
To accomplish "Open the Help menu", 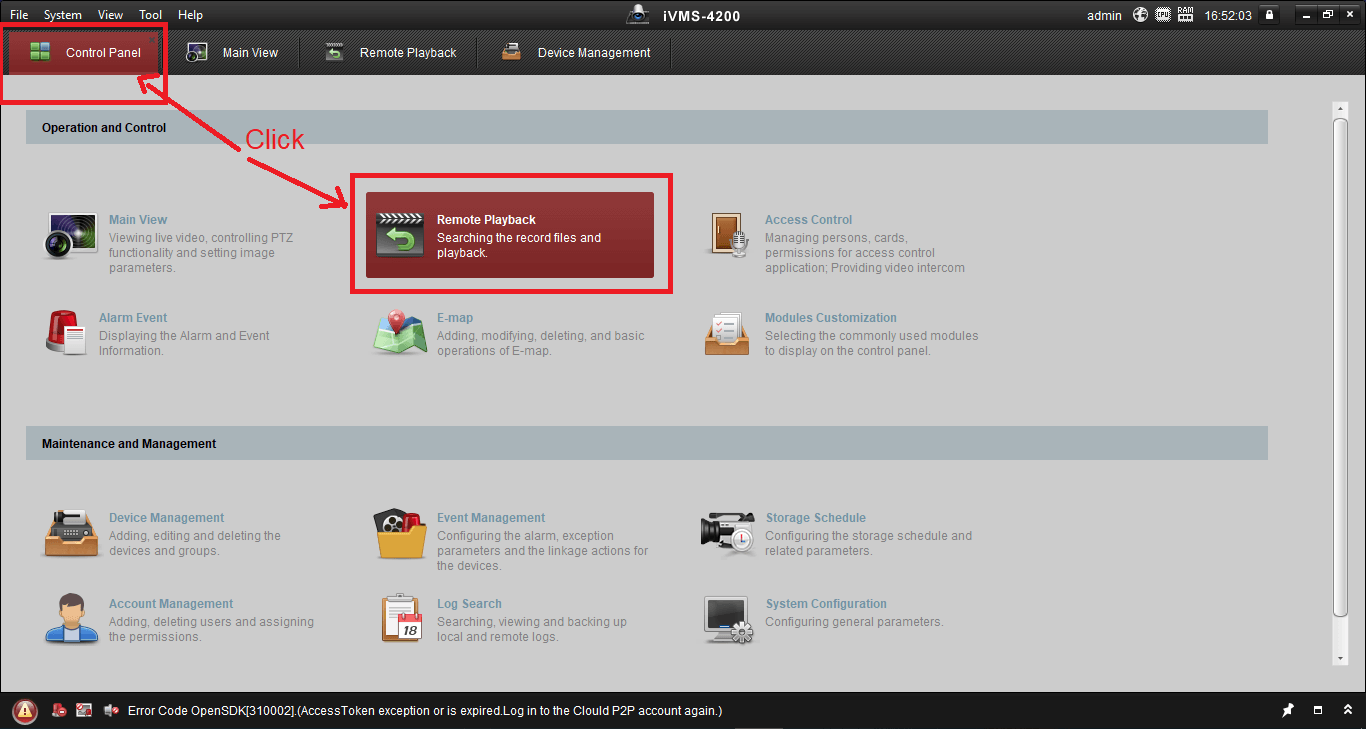I will point(190,15).
